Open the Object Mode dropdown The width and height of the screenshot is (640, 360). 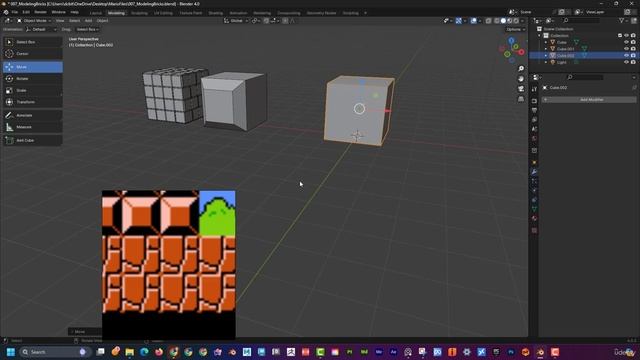[x=33, y=21]
